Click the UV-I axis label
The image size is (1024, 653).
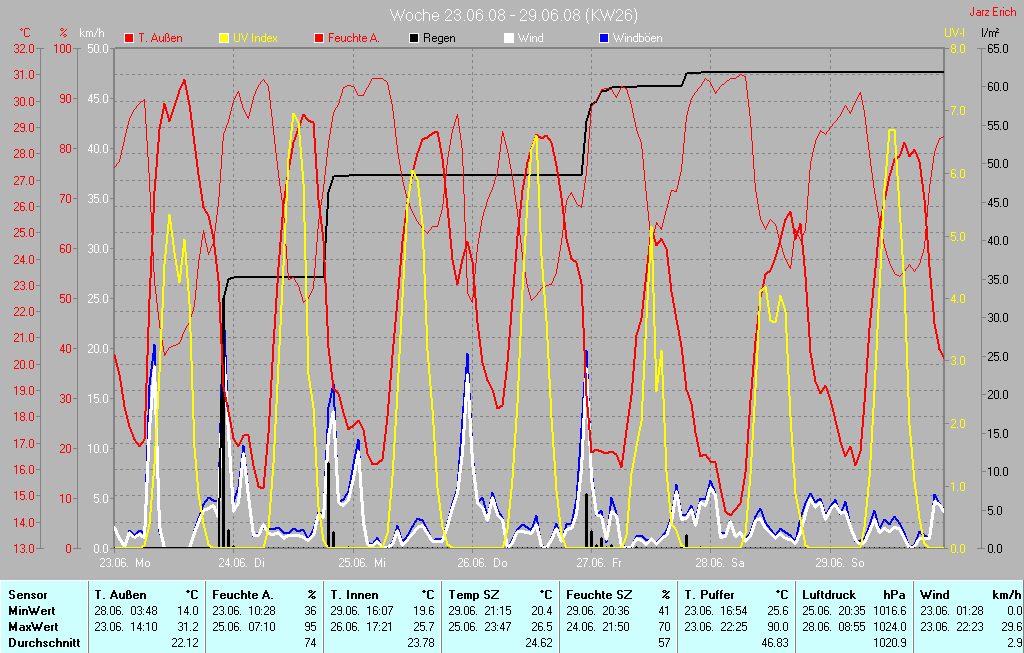pyautogui.click(x=955, y=33)
